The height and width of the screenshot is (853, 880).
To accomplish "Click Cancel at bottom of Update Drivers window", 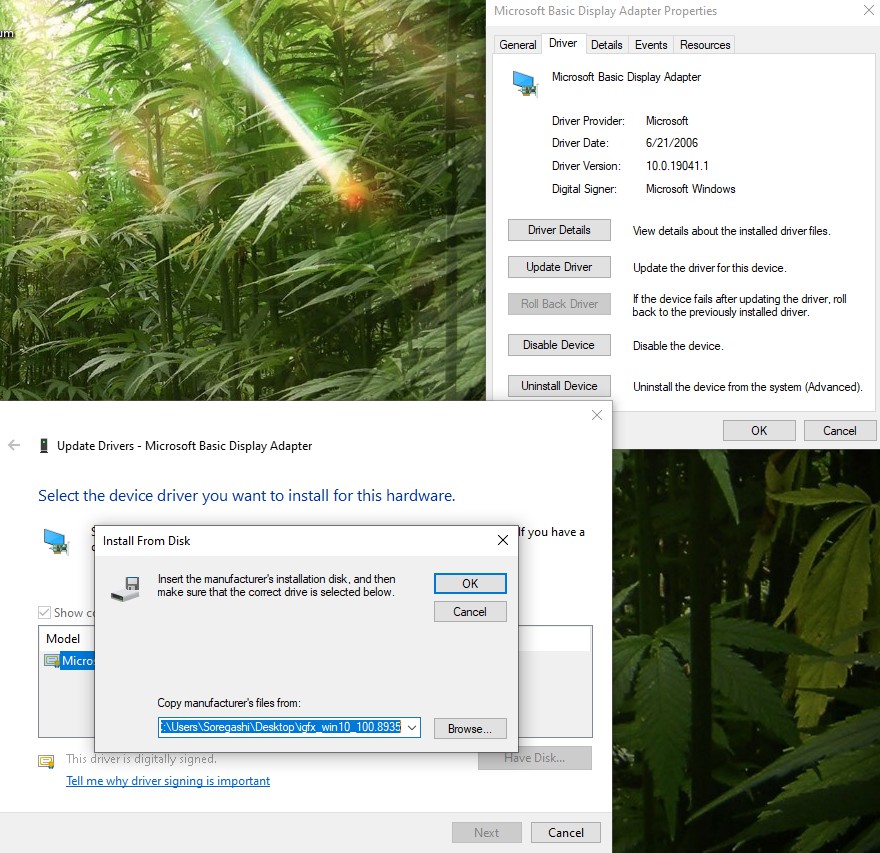I will (566, 833).
